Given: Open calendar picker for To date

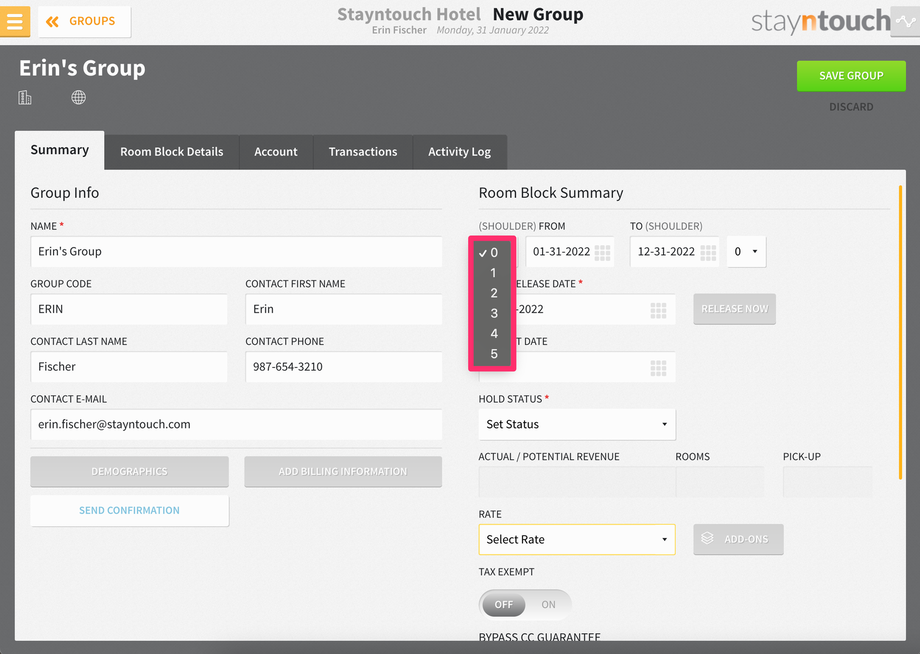Looking at the screenshot, I should coord(708,252).
